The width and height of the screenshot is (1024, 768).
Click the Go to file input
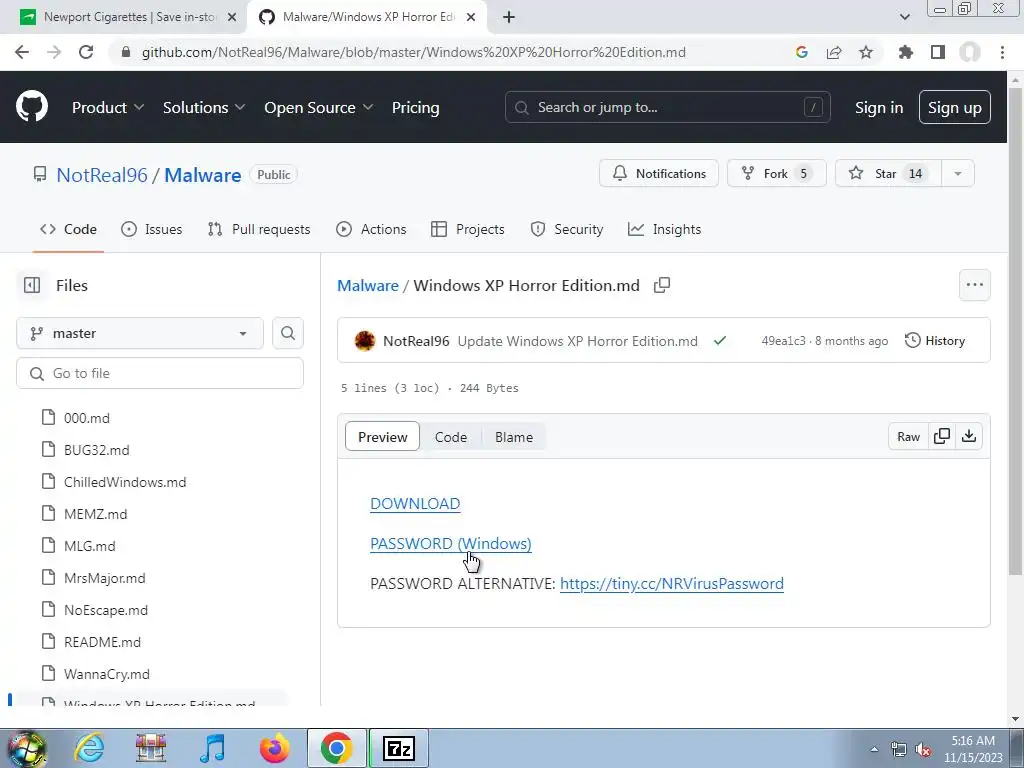pyautogui.click(x=159, y=373)
